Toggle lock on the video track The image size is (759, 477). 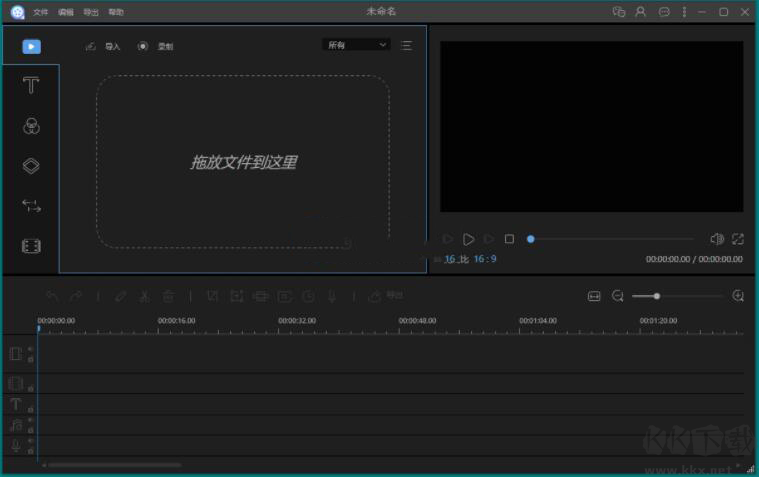coord(30,358)
